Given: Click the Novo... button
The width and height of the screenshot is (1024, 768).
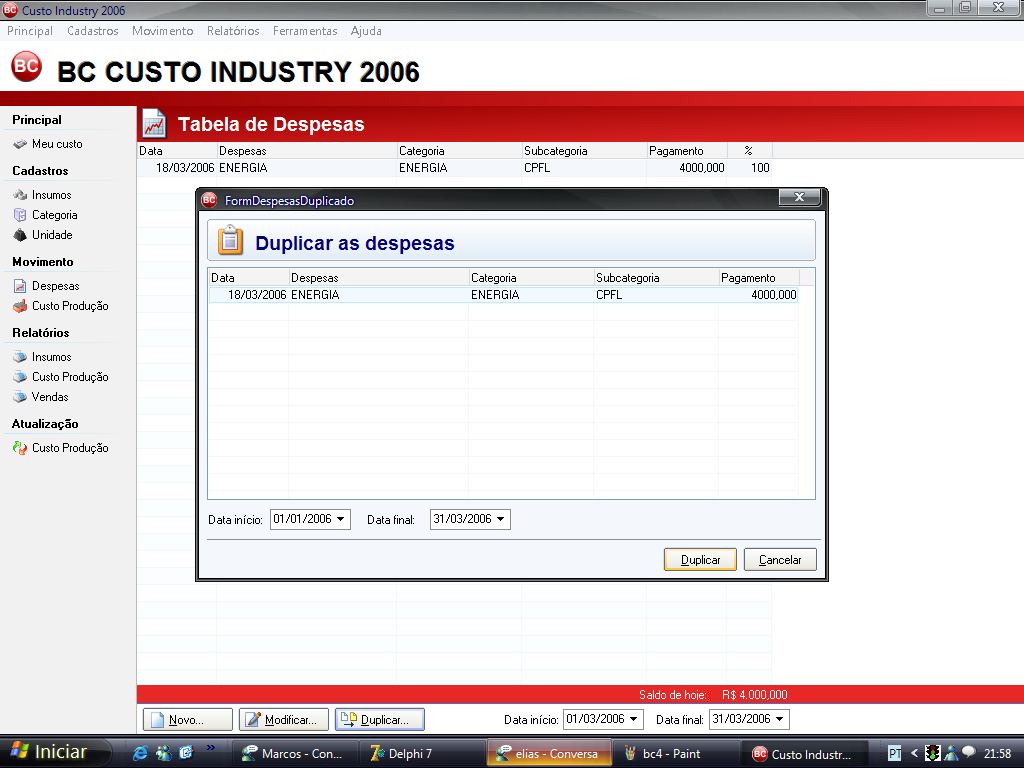Looking at the screenshot, I should coord(187,720).
